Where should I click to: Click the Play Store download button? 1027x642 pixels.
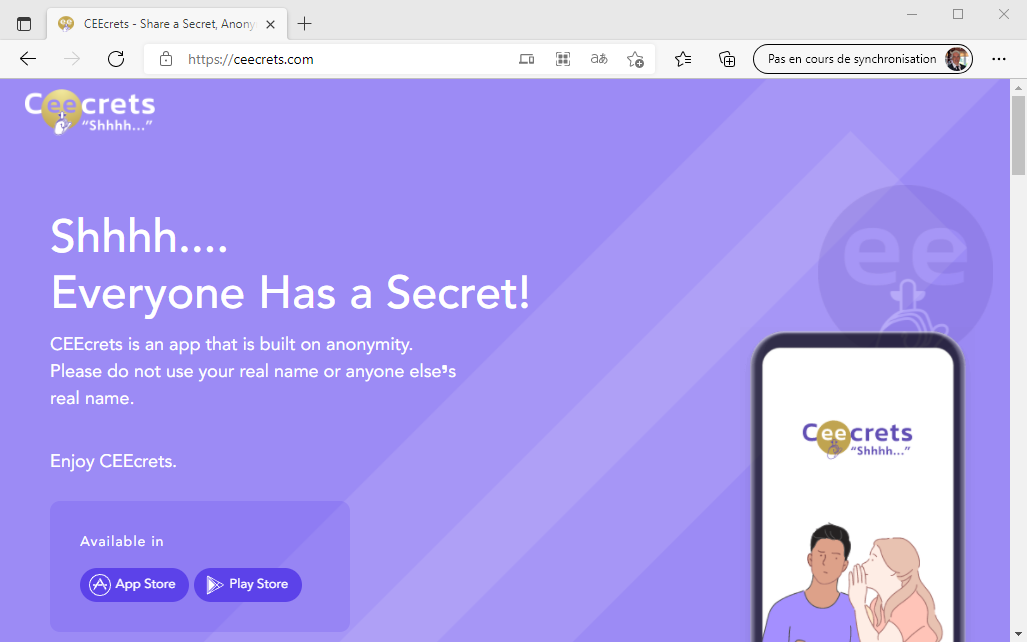pos(248,584)
